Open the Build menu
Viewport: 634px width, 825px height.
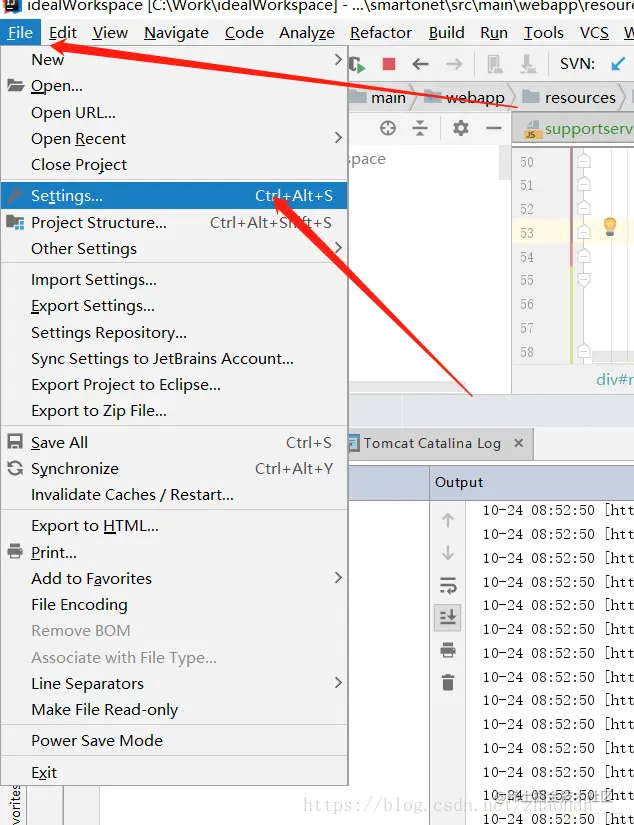446,33
